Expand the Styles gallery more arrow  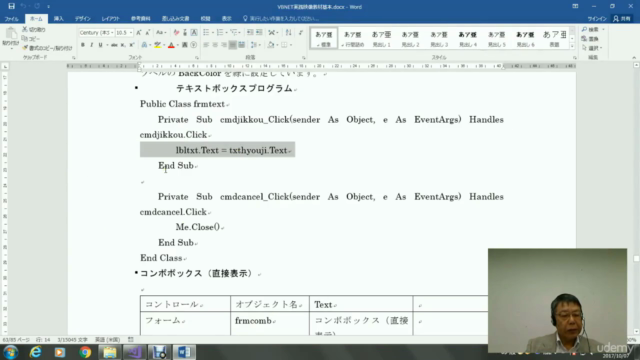tap(572, 46)
